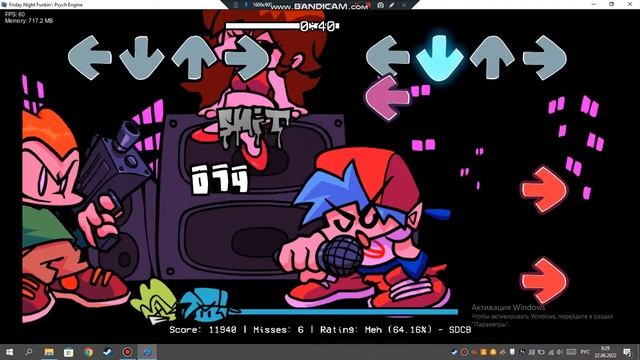The width and height of the screenshot is (640, 360).
Task: Open the Windows Start menu
Action: (x=9, y=352)
